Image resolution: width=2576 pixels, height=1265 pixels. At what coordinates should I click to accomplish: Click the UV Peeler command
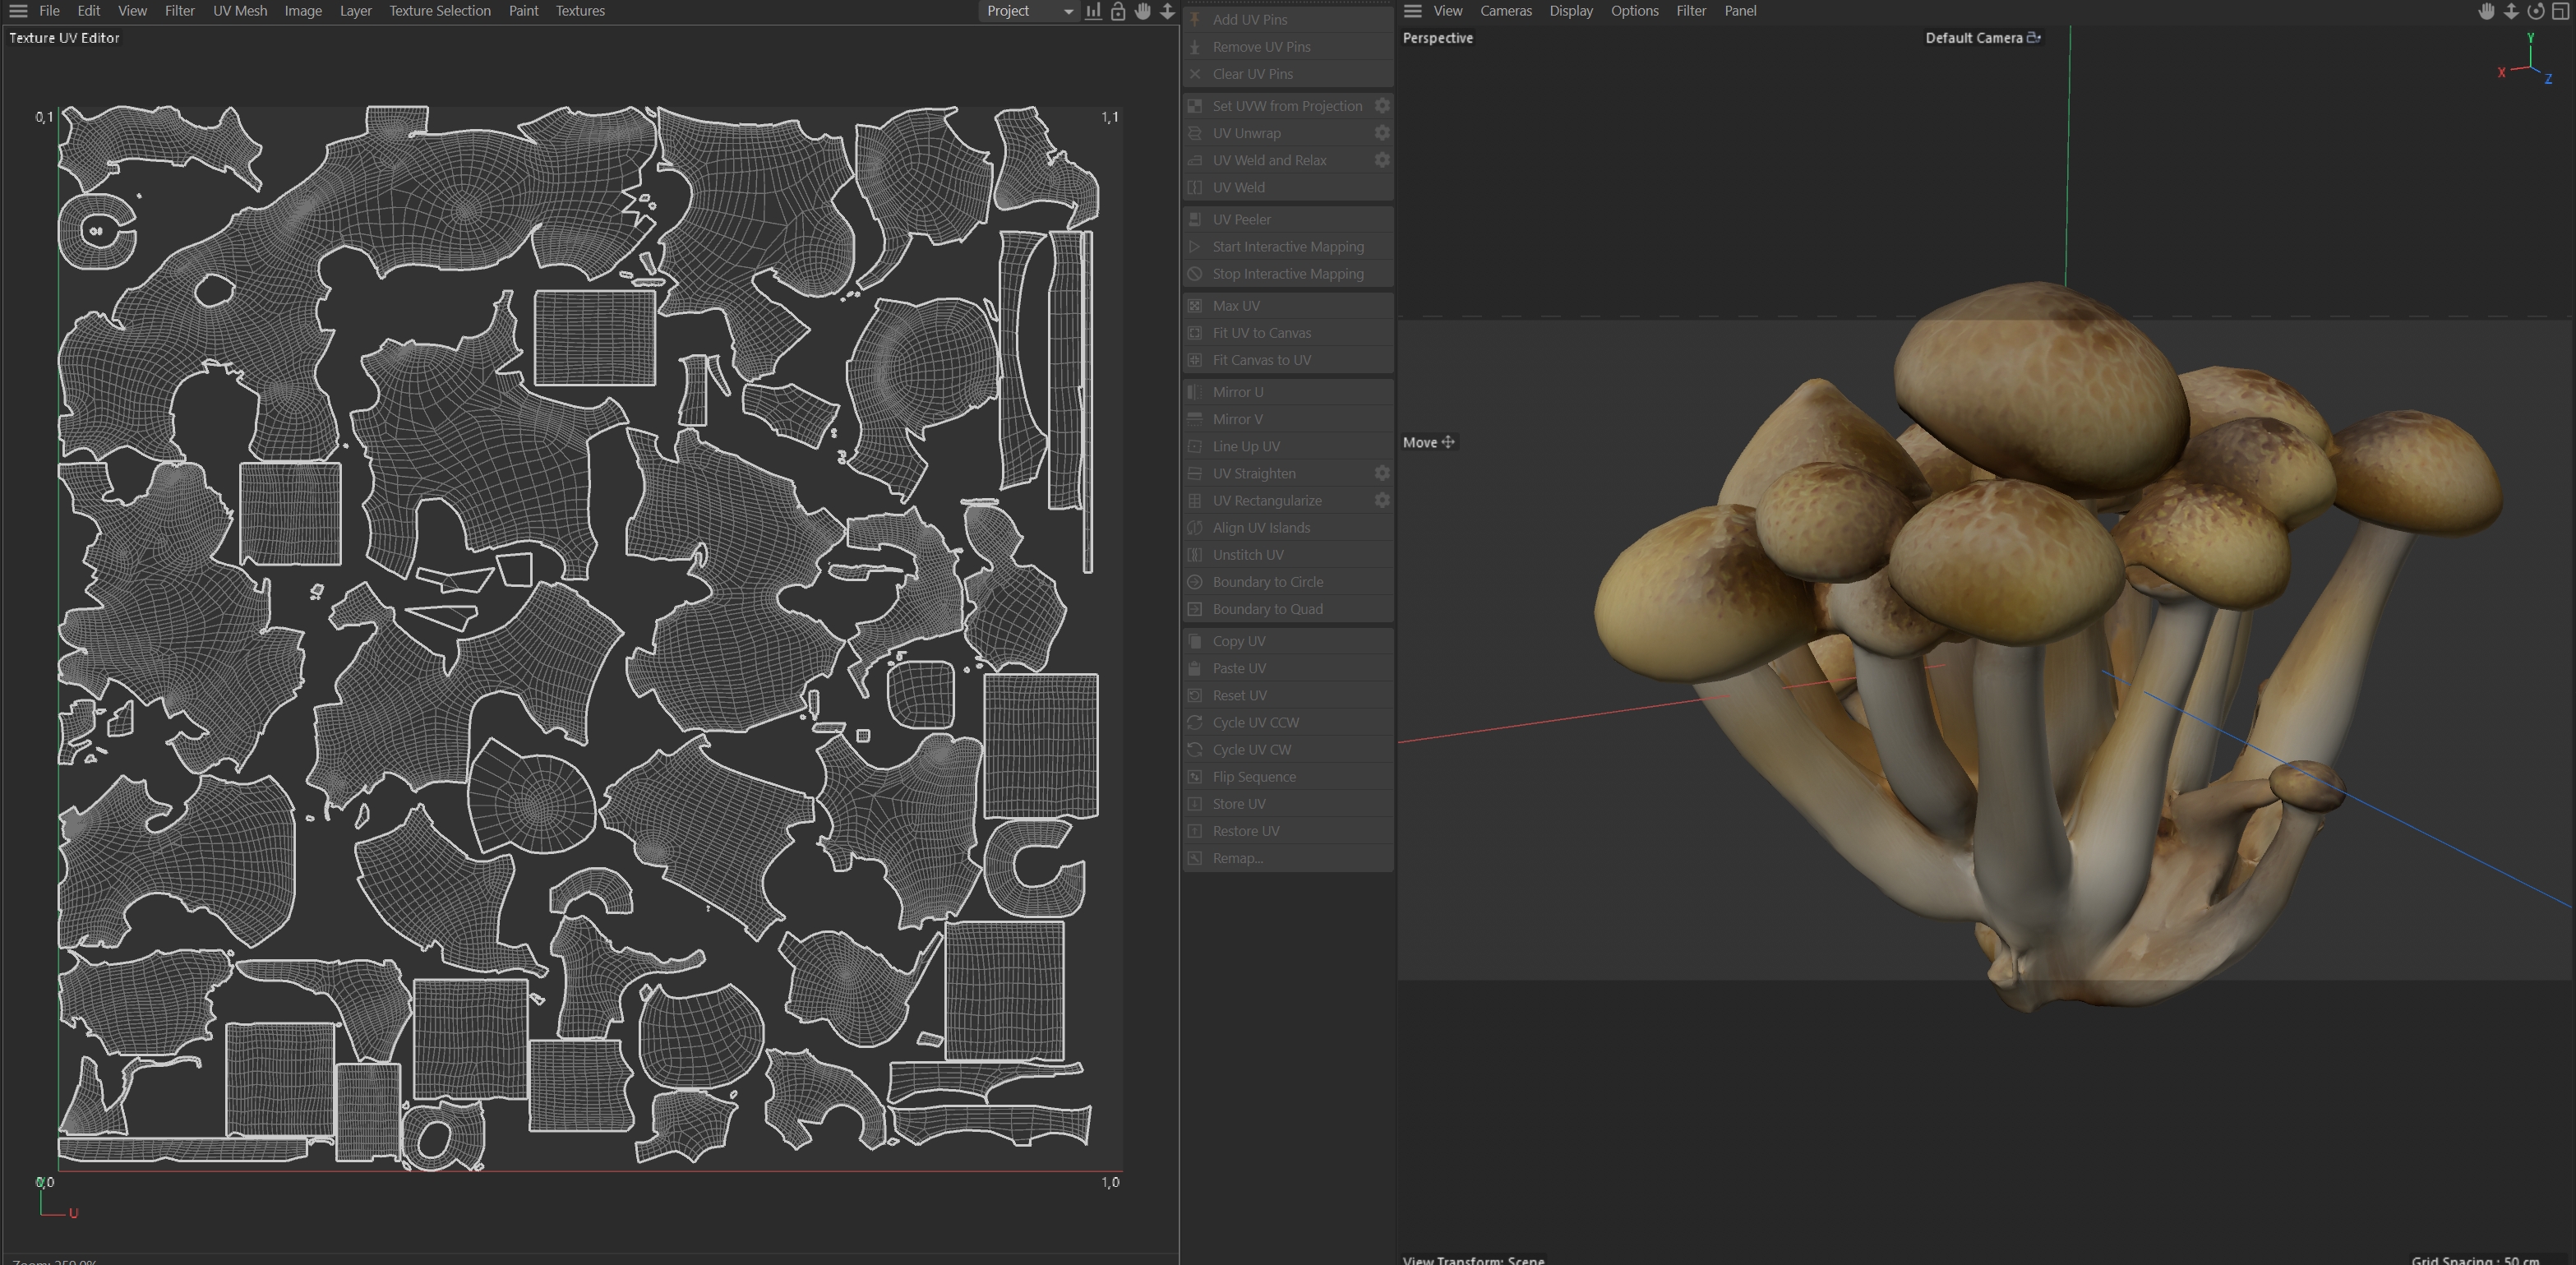(x=1241, y=219)
